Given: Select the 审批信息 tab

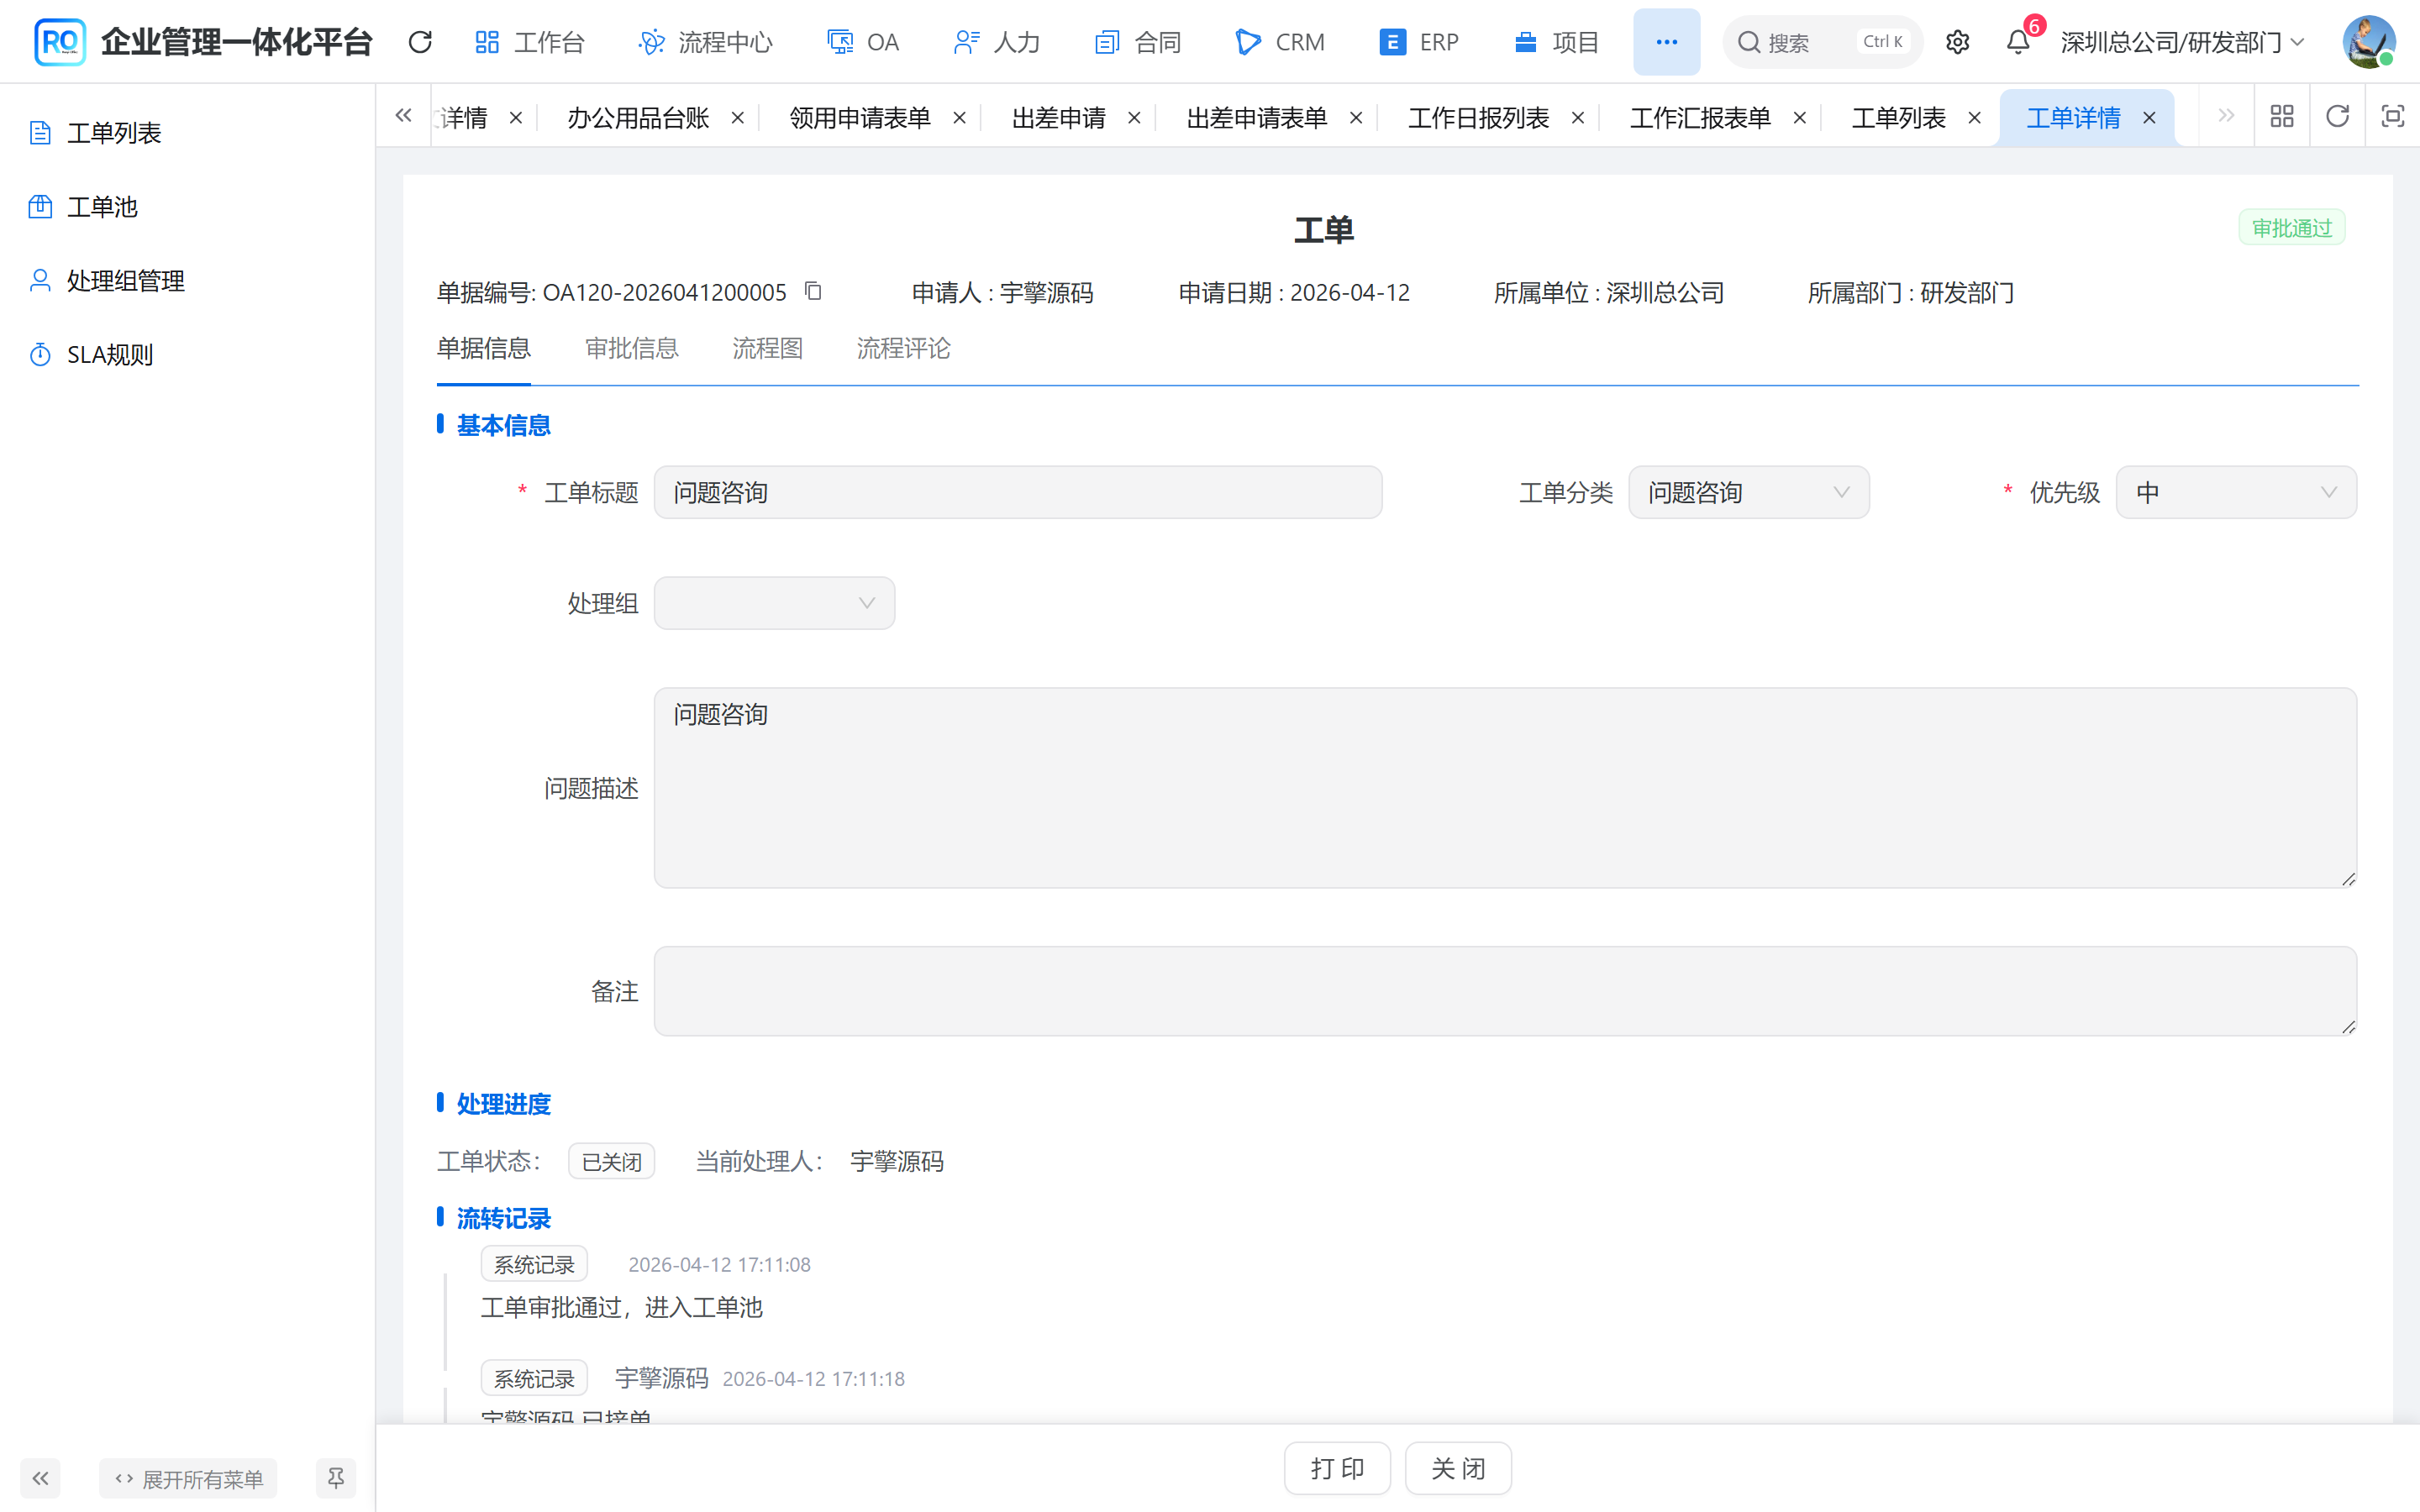Looking at the screenshot, I should (632, 348).
